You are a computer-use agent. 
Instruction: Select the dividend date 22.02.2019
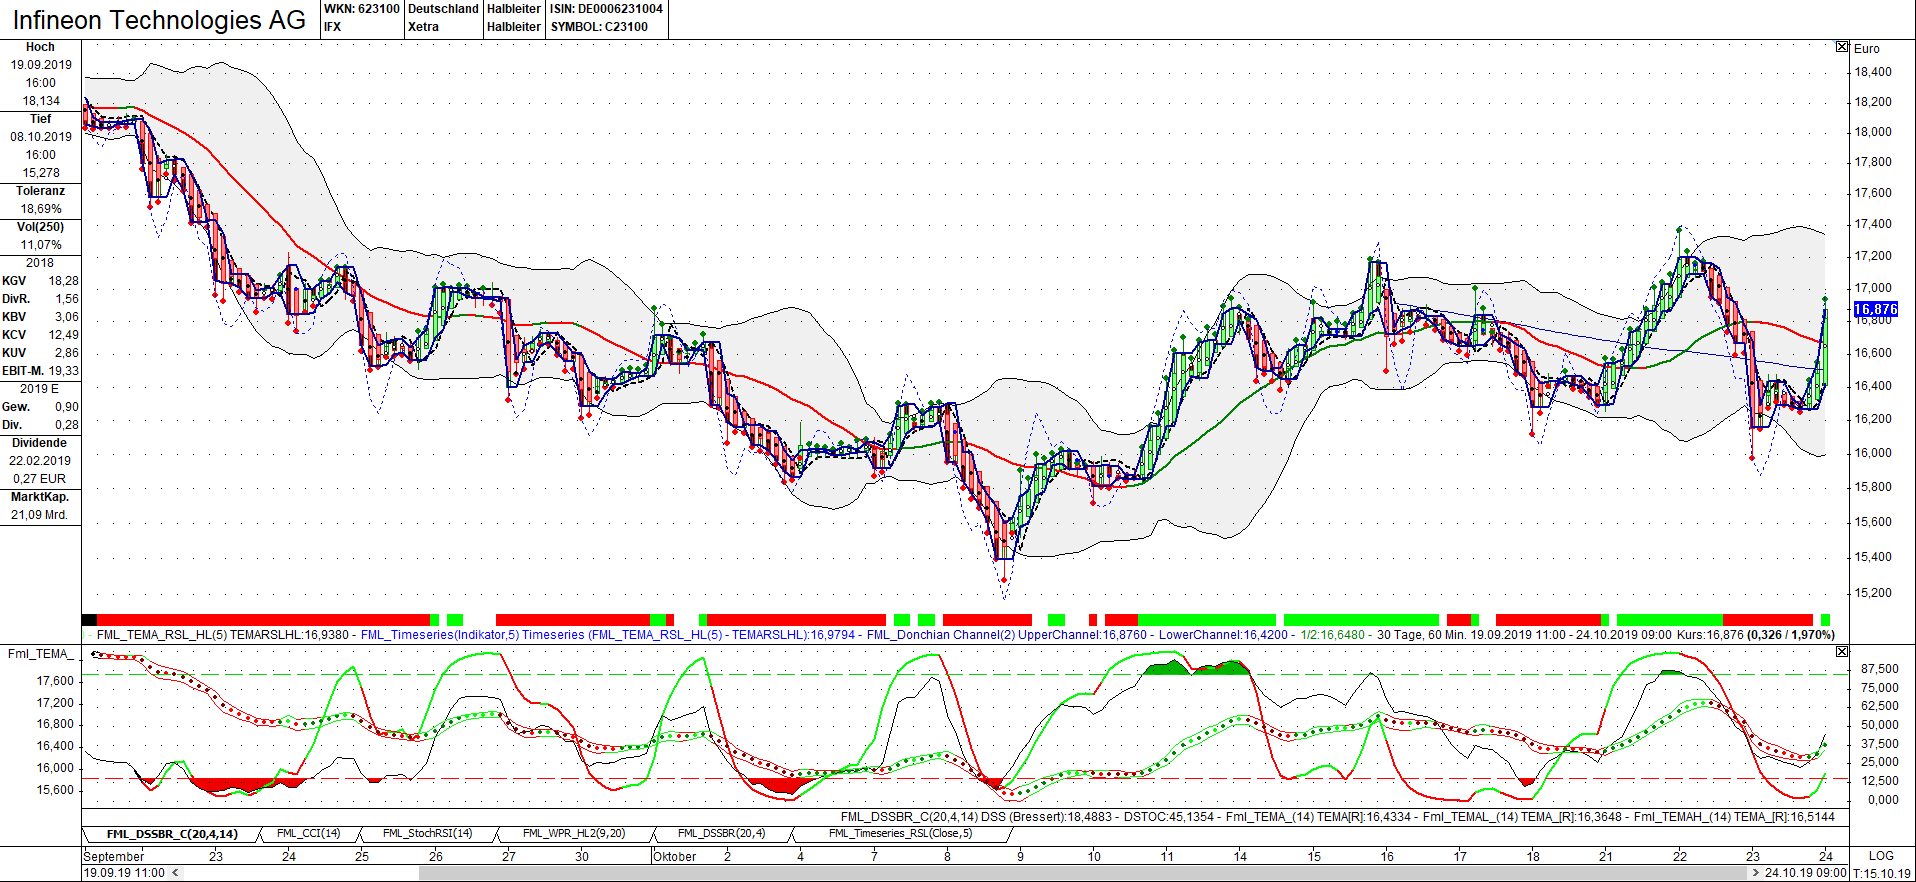(41, 461)
